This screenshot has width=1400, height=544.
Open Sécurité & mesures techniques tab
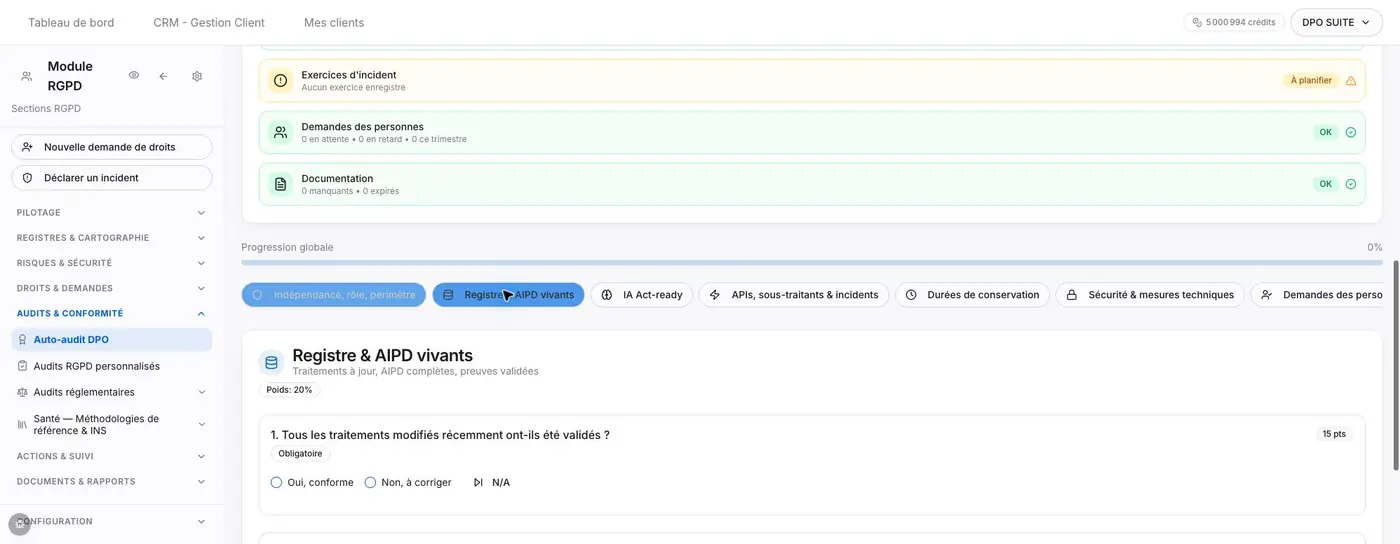point(1150,295)
